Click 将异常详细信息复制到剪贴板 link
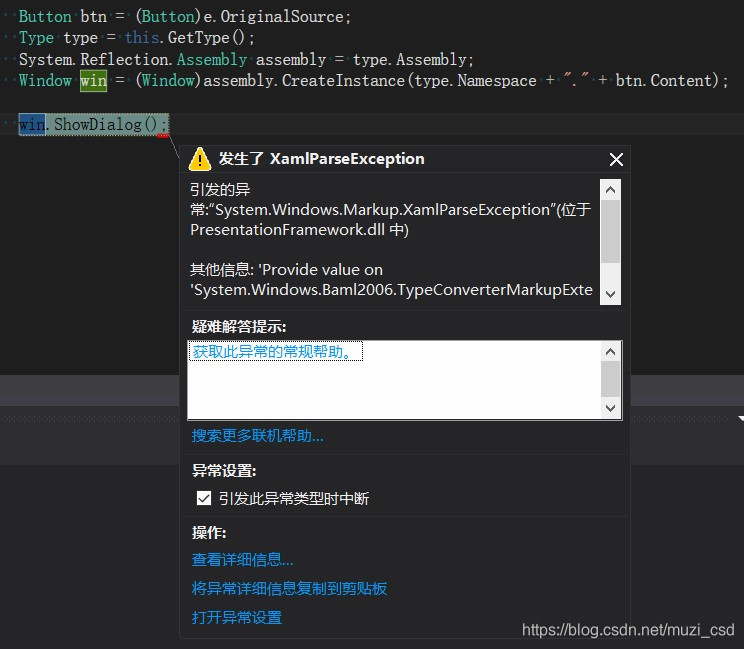 (x=289, y=588)
